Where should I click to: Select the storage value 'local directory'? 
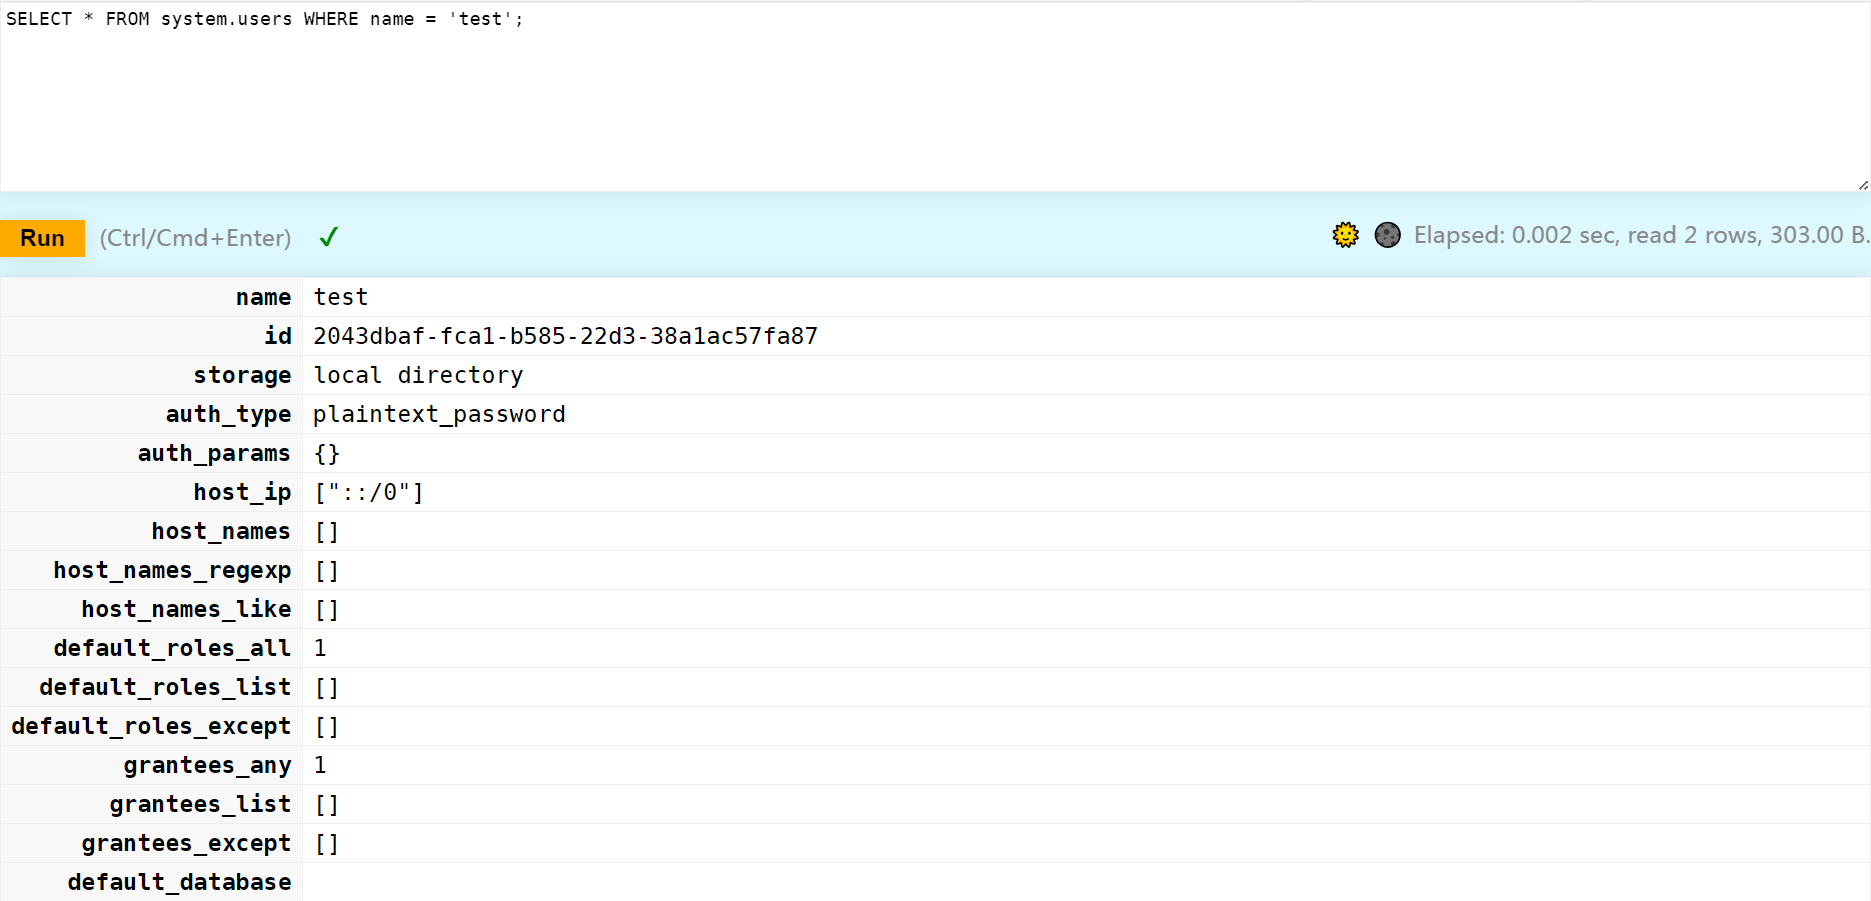[x=418, y=375]
